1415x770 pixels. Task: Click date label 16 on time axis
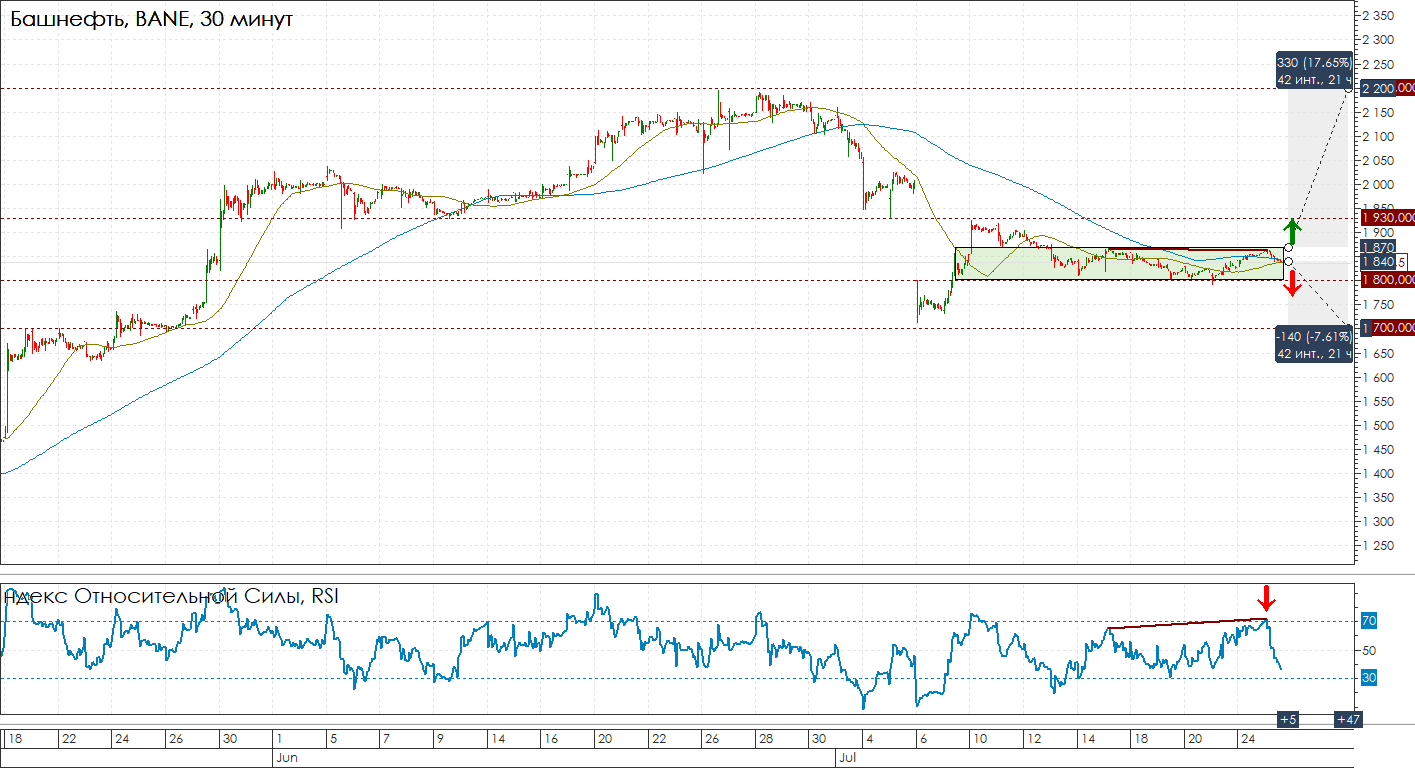550,739
